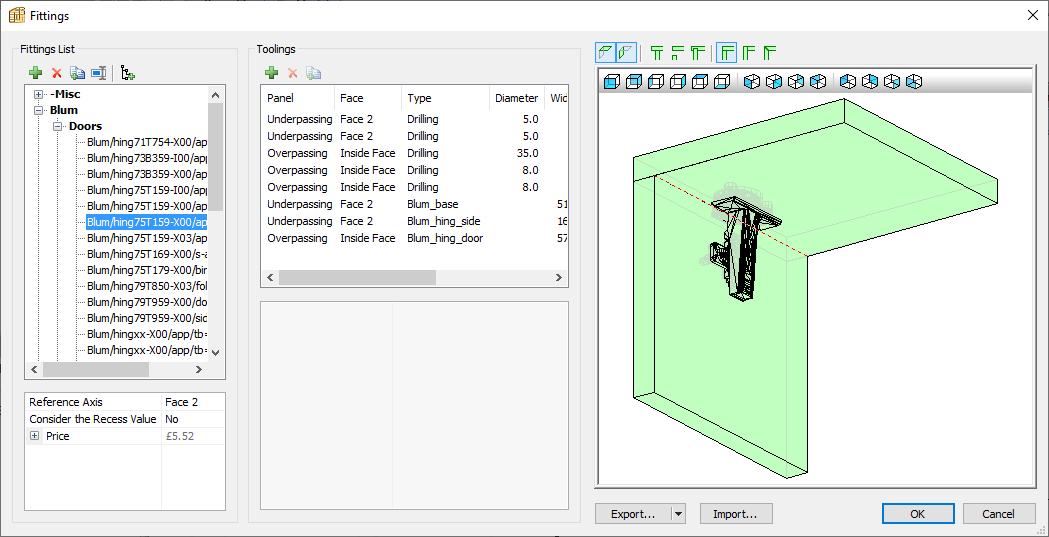Expand the -Misc tree node
This screenshot has height=537, width=1049.
(x=39, y=94)
